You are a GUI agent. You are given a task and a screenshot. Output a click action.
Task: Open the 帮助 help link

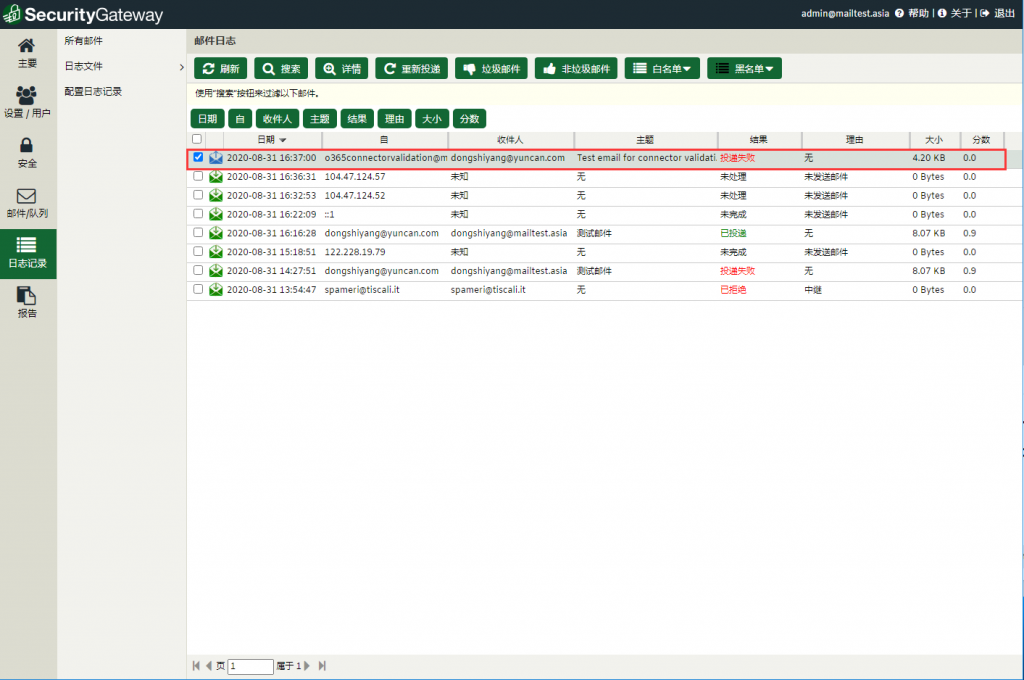913,13
